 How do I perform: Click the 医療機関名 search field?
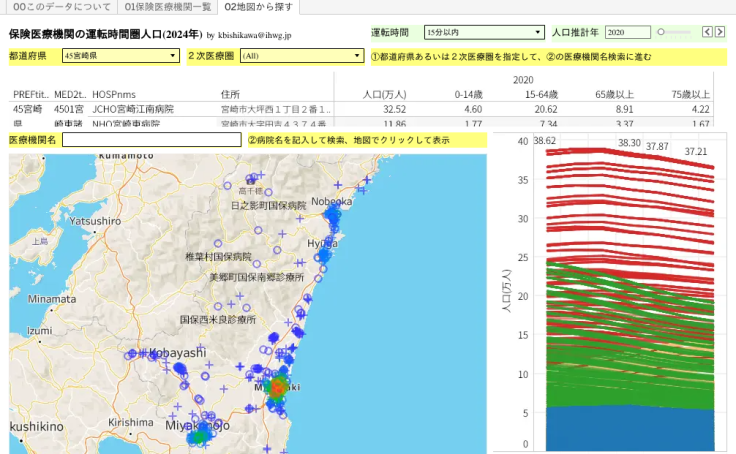(152, 140)
